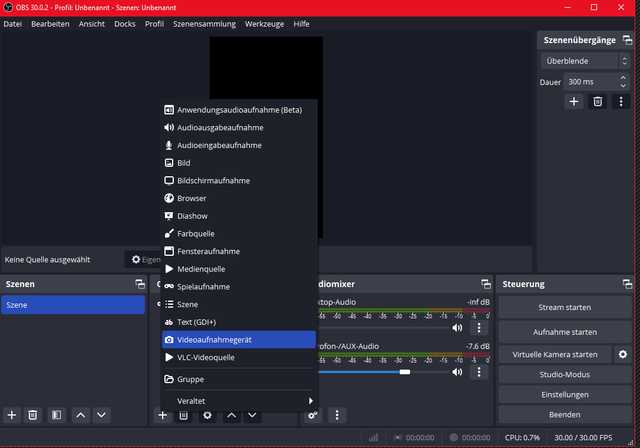The width and height of the screenshot is (640, 448).
Task: Undock the Audiomixer panel
Action: tap(486, 284)
